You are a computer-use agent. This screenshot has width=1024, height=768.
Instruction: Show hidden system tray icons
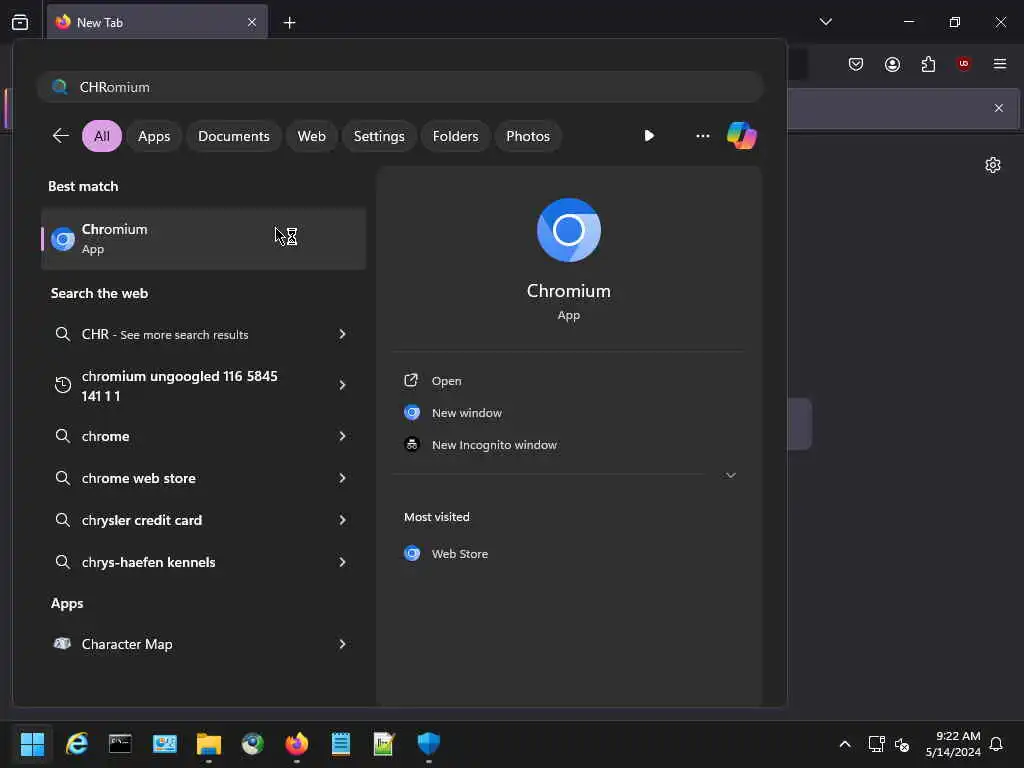click(x=844, y=744)
